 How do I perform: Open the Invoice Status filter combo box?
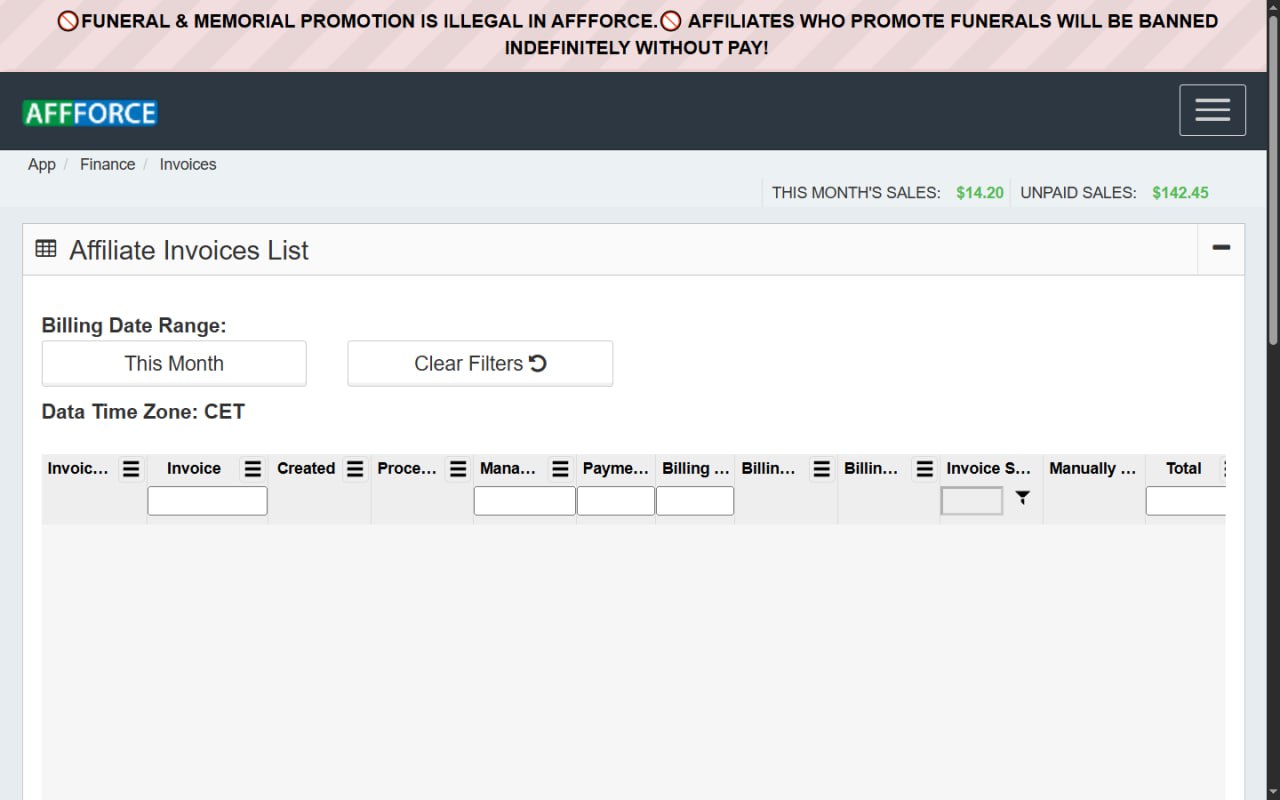pyautogui.click(x=972, y=501)
